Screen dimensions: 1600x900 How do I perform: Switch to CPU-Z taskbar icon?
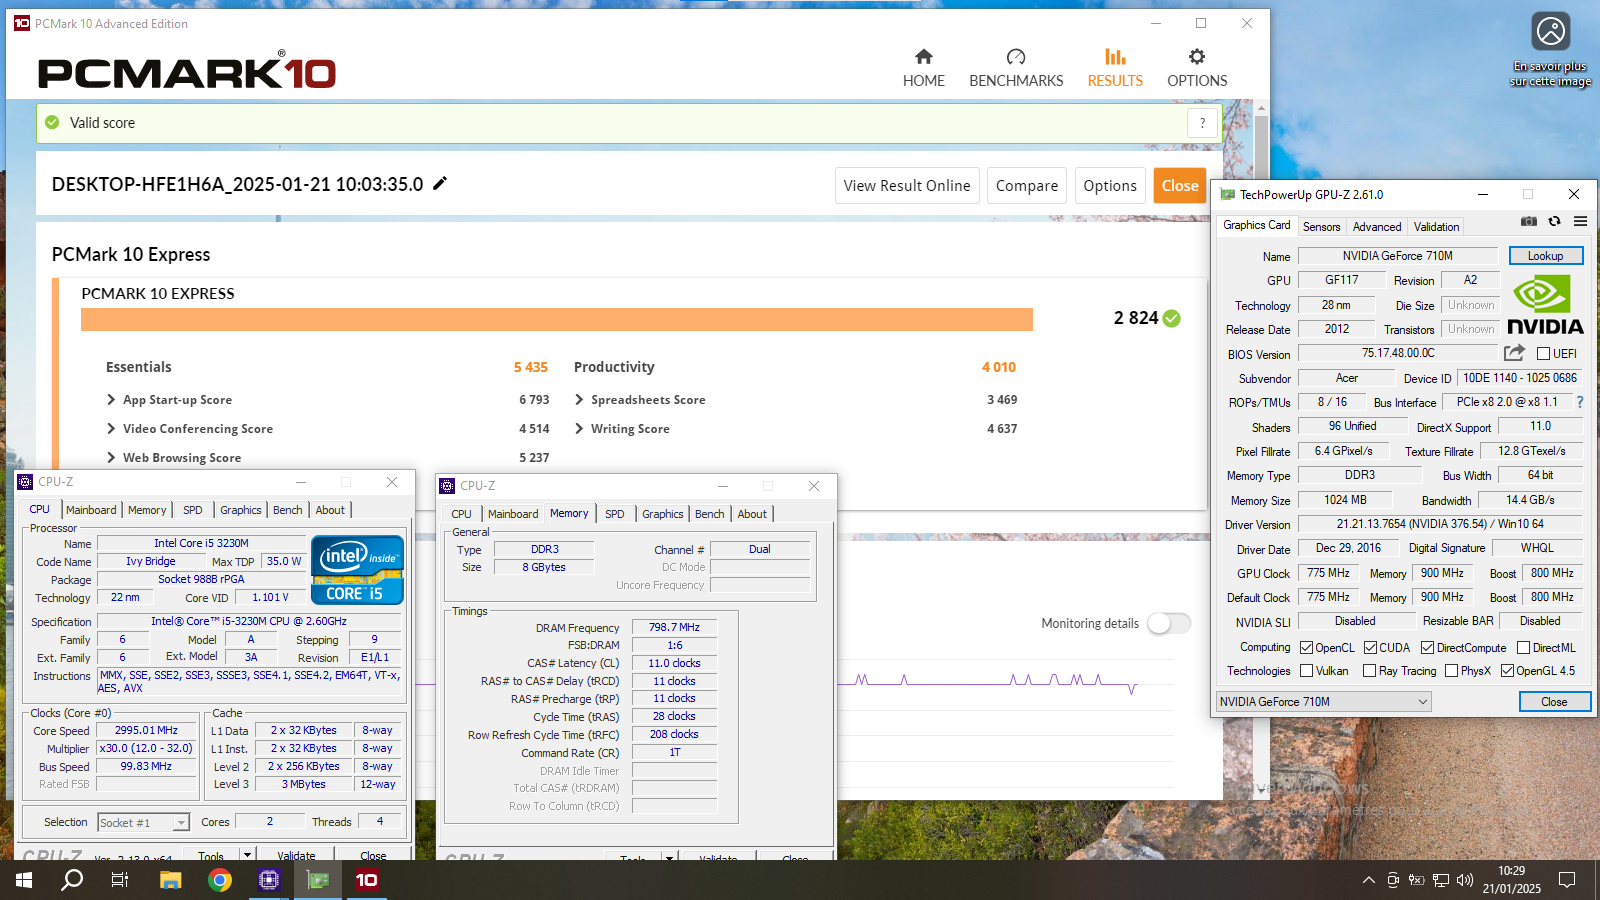pyautogui.click(x=269, y=880)
